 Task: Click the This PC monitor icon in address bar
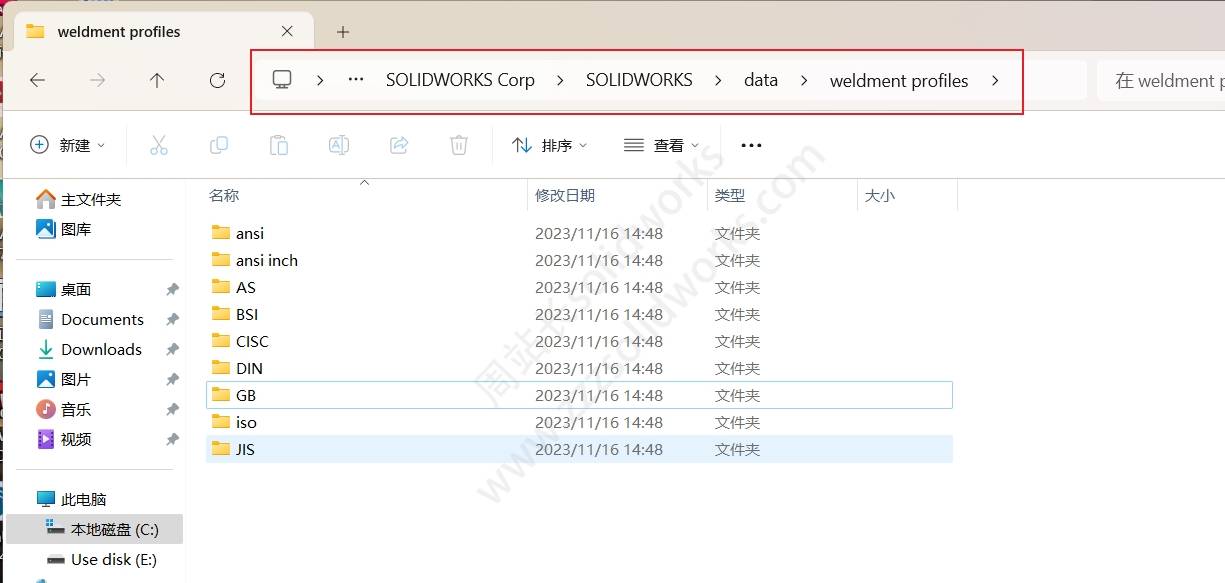click(282, 80)
